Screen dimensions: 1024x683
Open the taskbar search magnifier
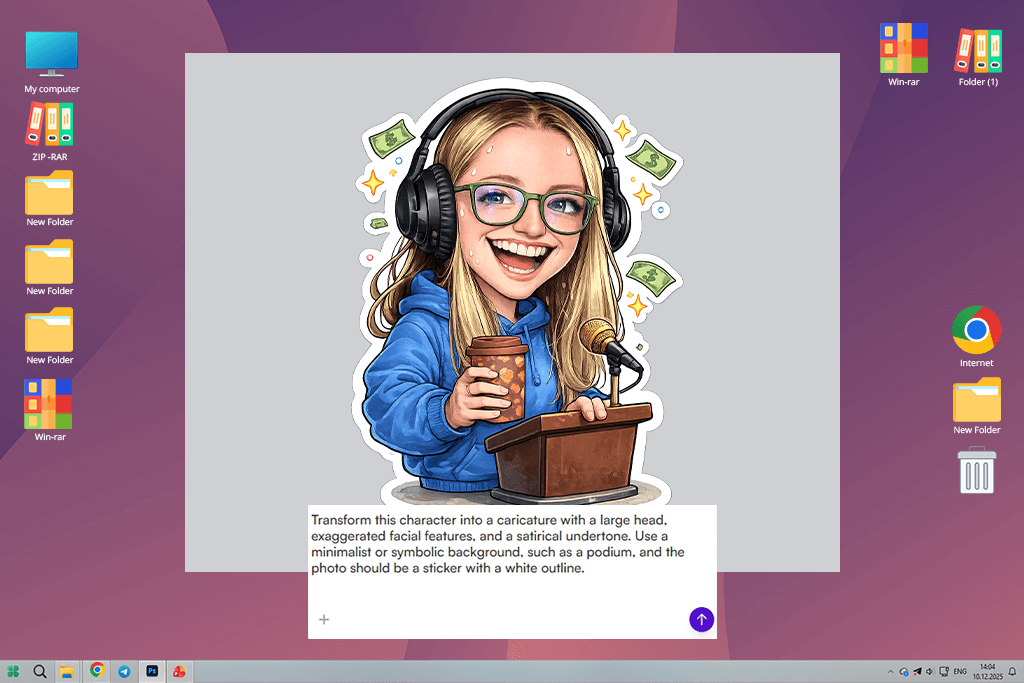coord(40,671)
